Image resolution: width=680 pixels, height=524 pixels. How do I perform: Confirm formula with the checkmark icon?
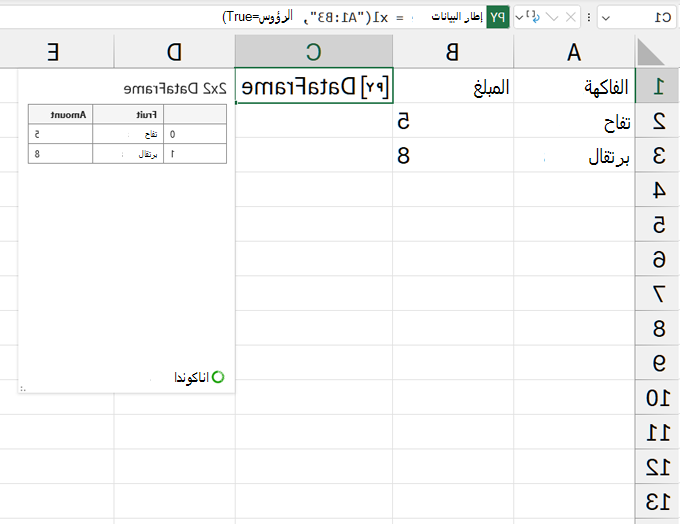(x=552, y=17)
